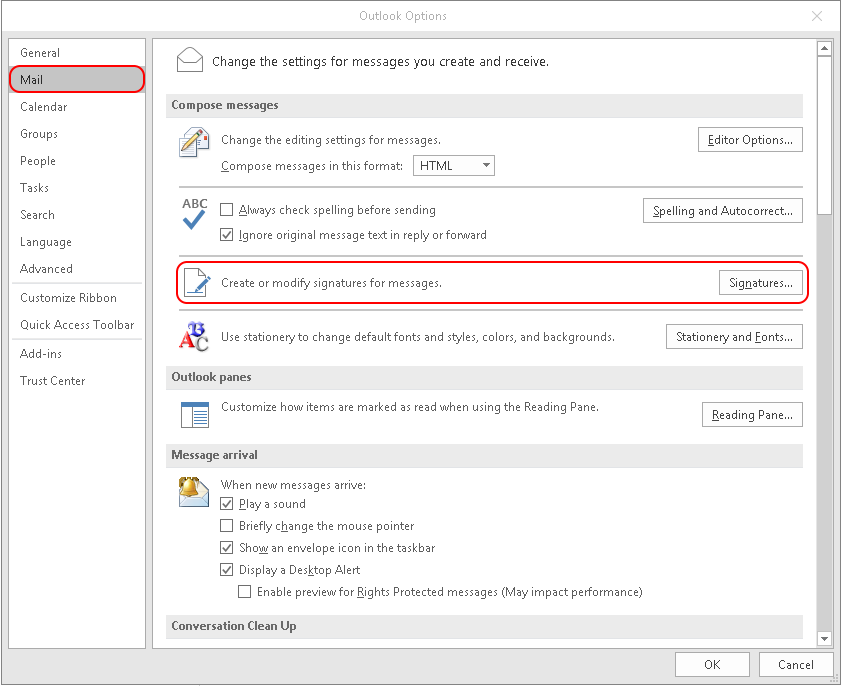Toggle the Play a sound checkbox

pyautogui.click(x=227, y=504)
